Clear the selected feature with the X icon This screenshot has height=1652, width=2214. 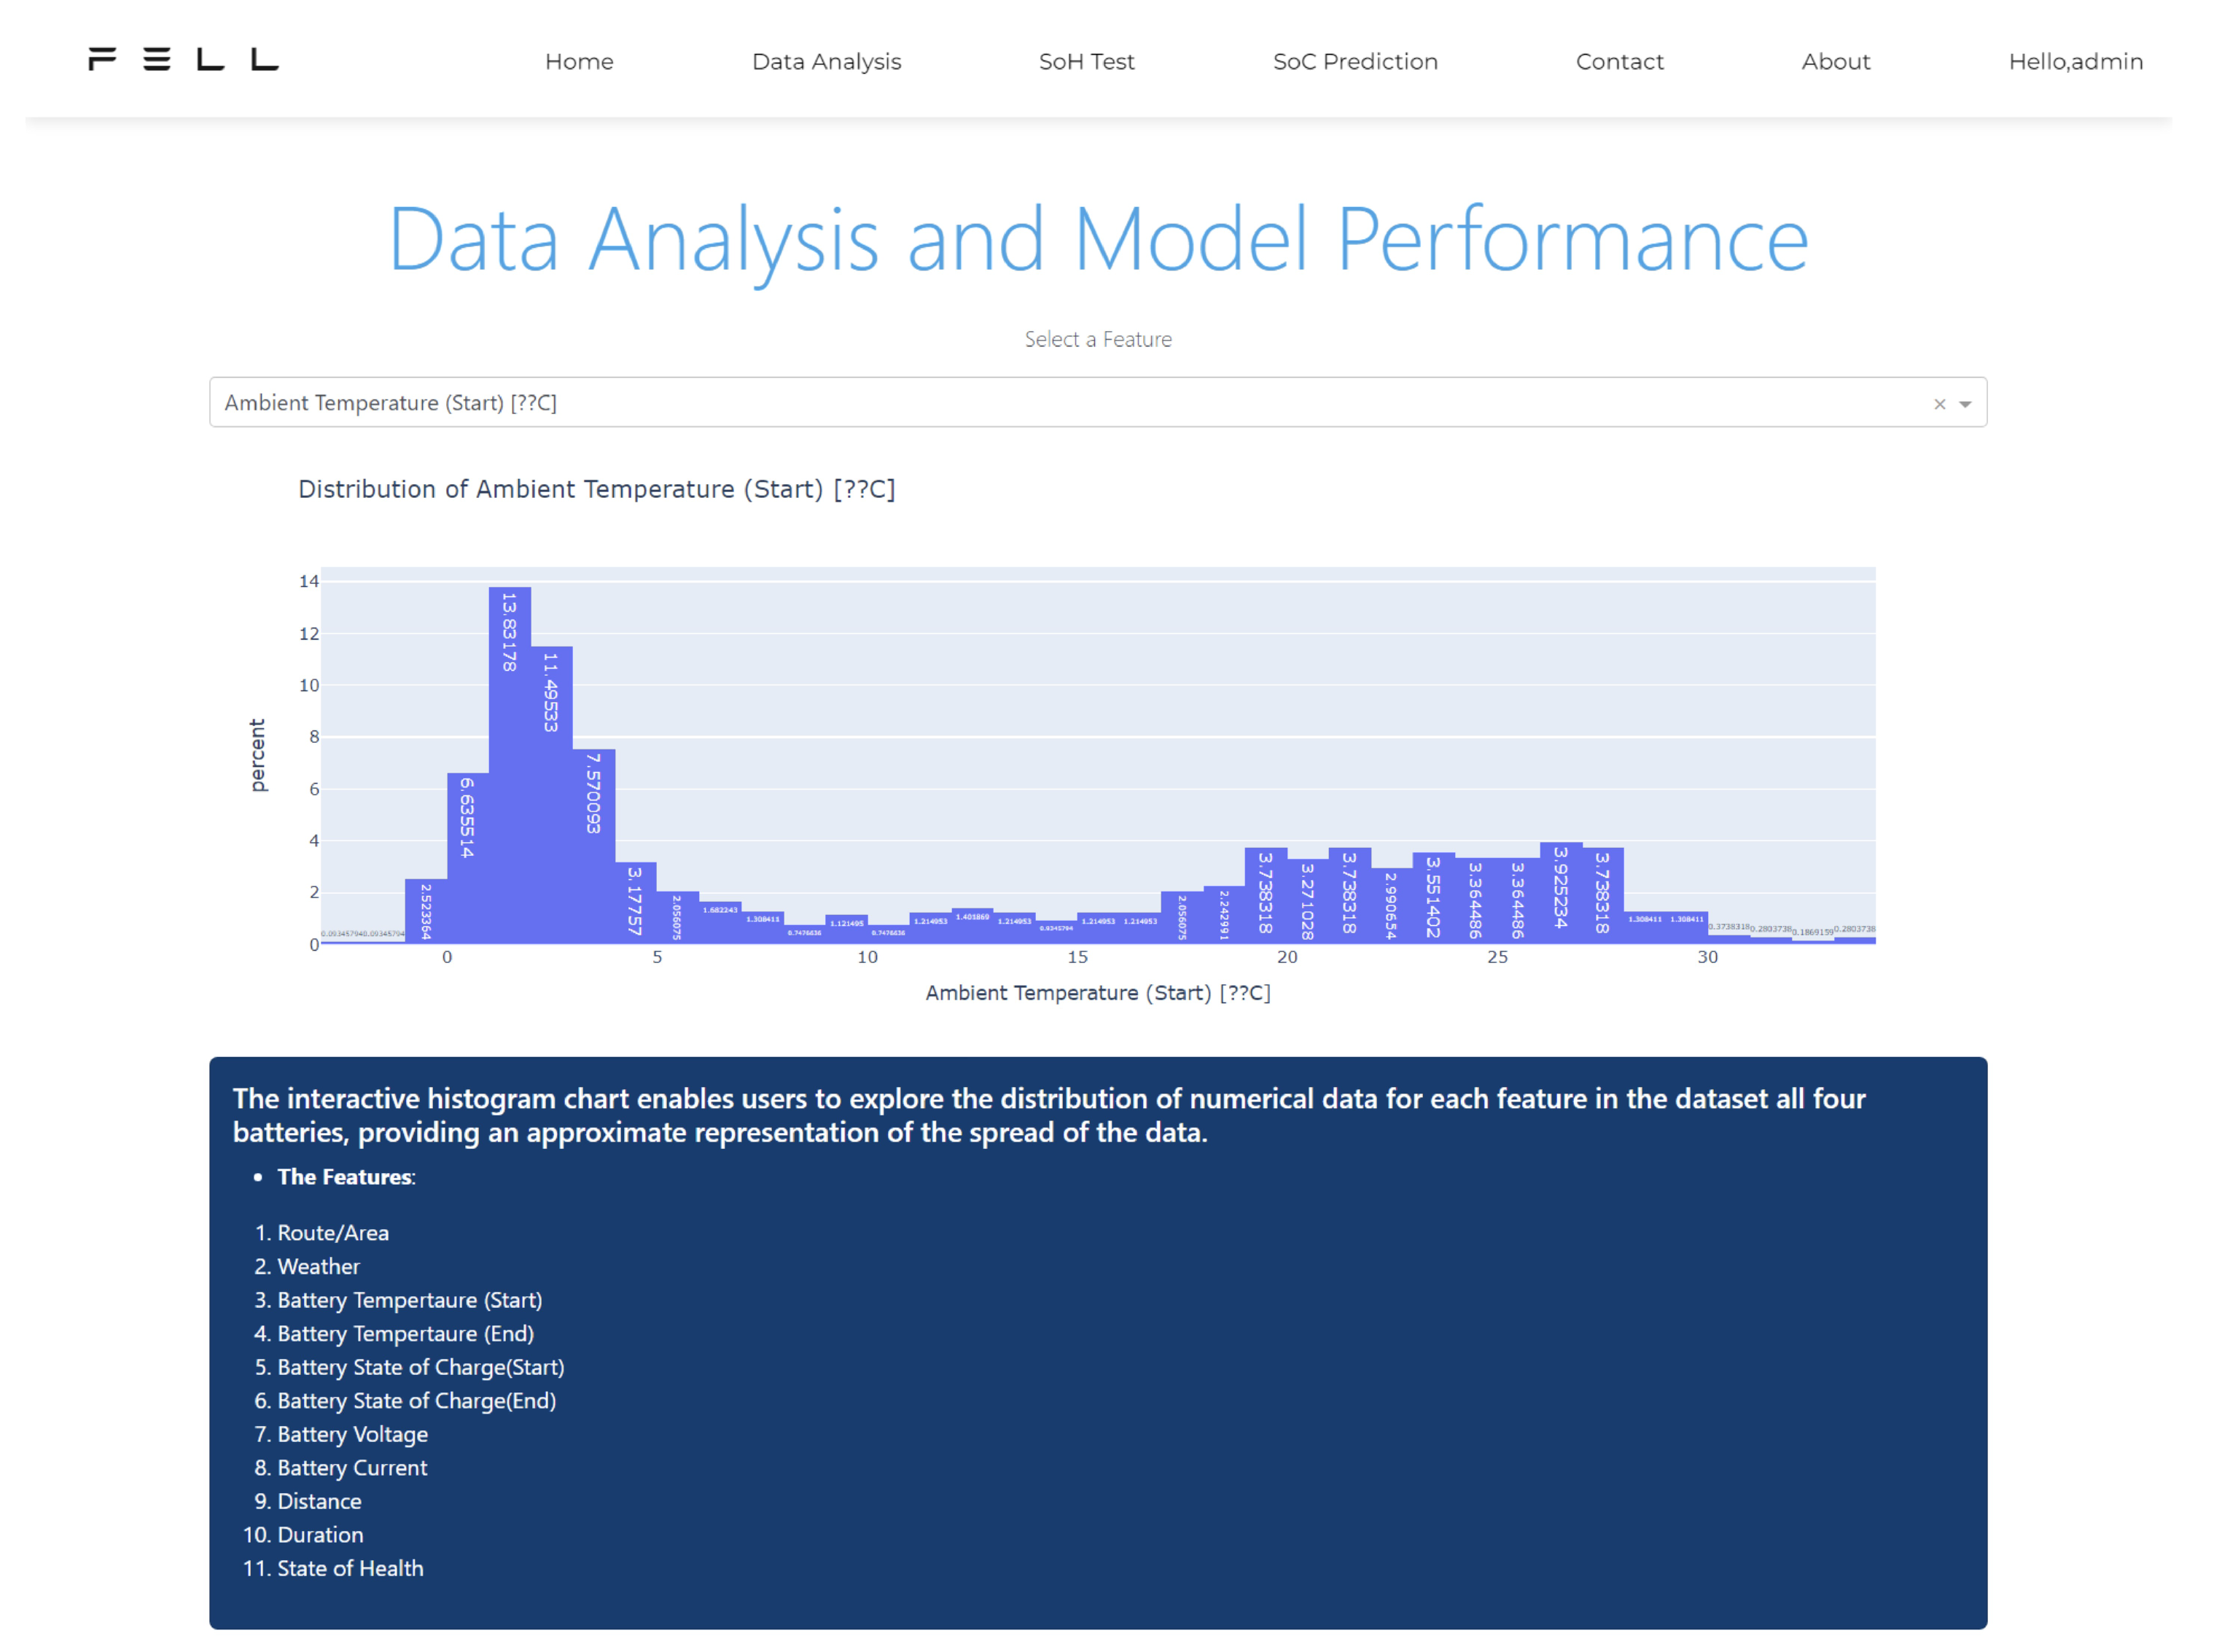(1939, 404)
